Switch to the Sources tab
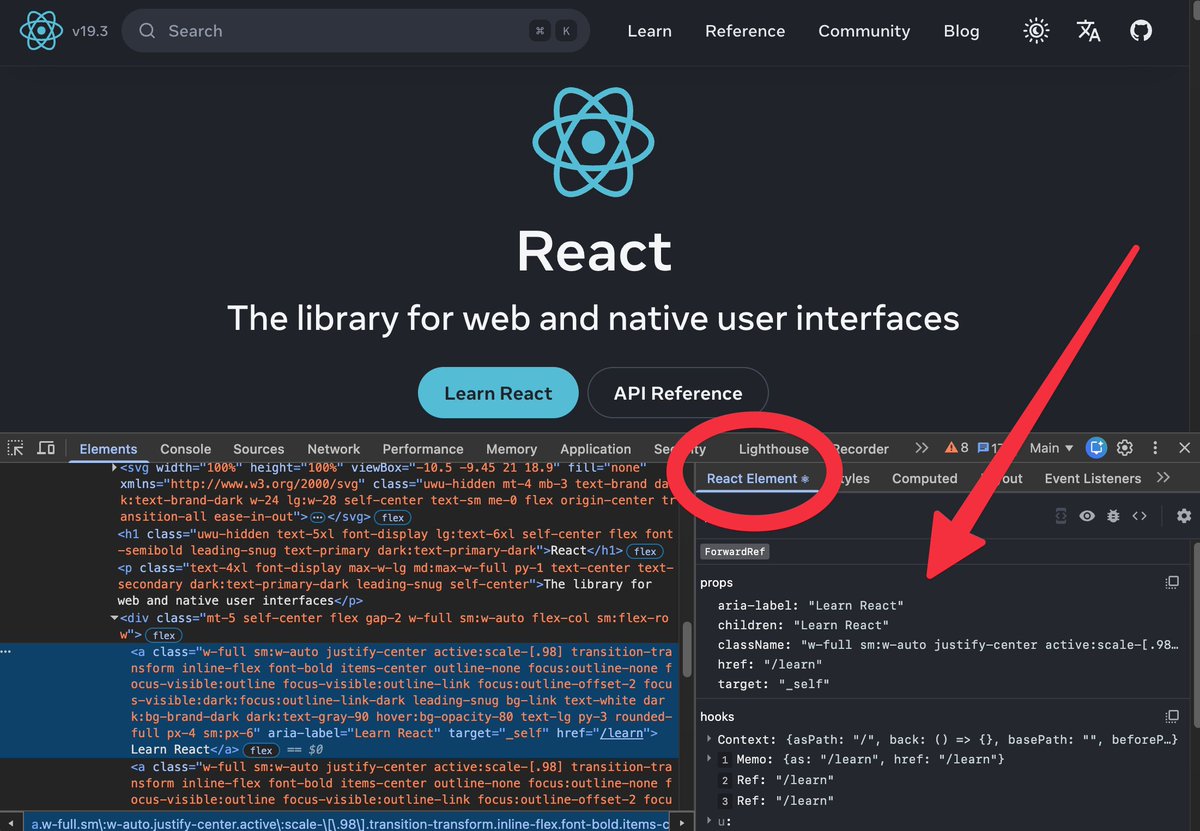The image size is (1200, 831). pyautogui.click(x=259, y=449)
